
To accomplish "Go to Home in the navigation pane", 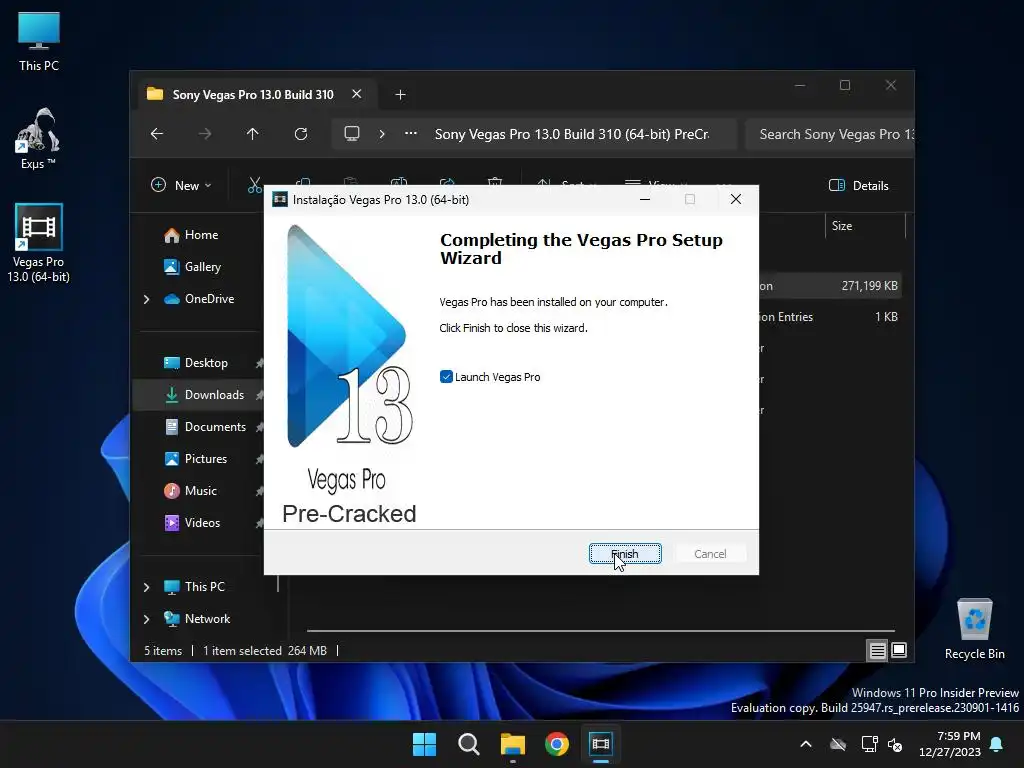I will 201,235.
